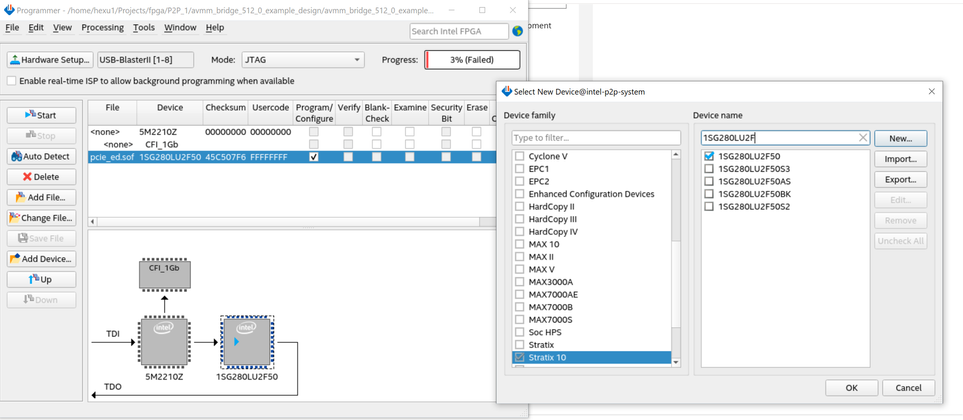Select Stratix 10 in device family list
The width and height of the screenshot is (963, 420).
(591, 357)
